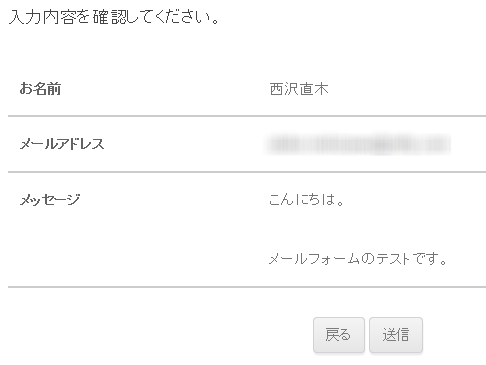
Task: Click the お名前 field label
Action: [x=40, y=89]
